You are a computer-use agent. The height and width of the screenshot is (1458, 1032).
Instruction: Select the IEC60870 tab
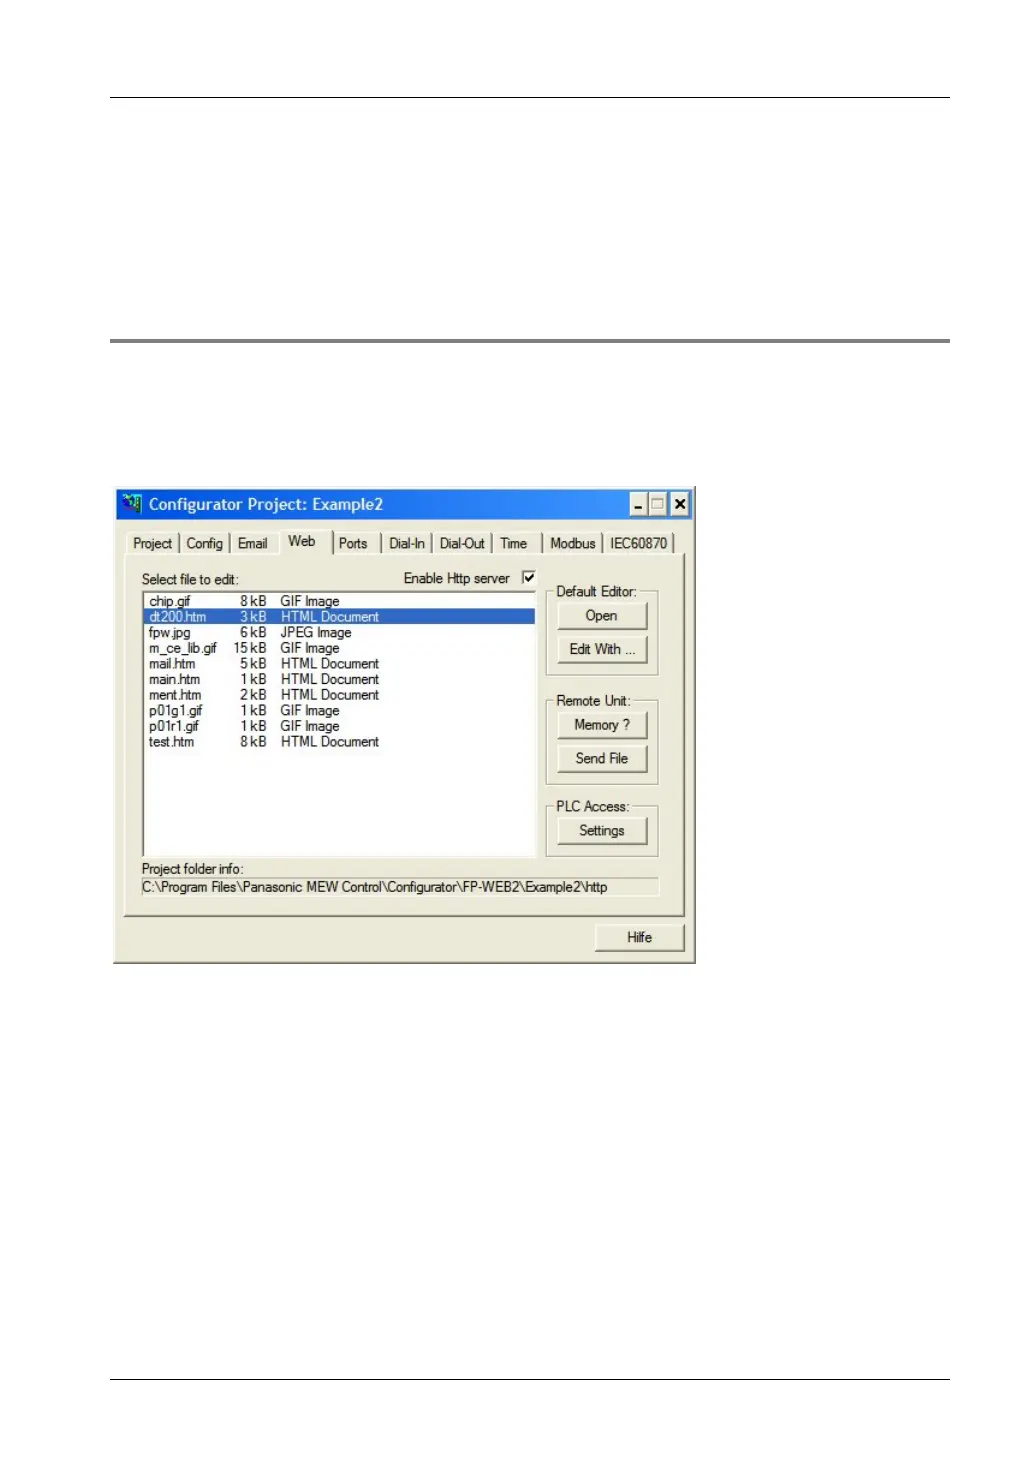coord(639,544)
